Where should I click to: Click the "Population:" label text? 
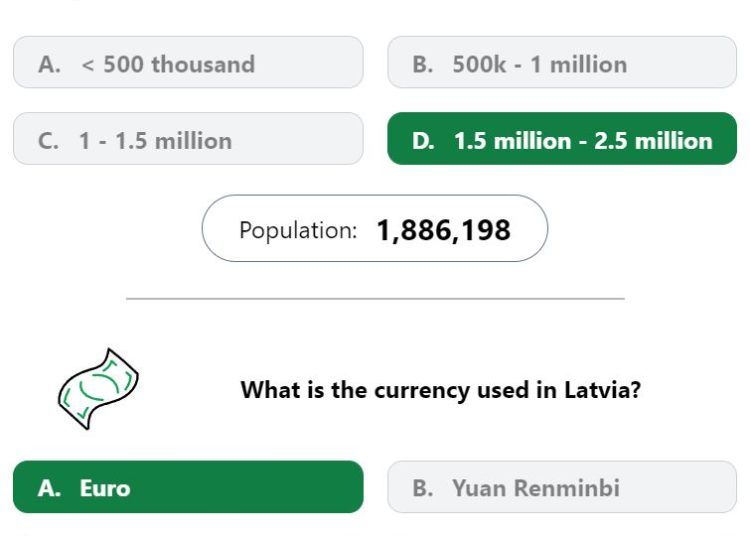[298, 230]
